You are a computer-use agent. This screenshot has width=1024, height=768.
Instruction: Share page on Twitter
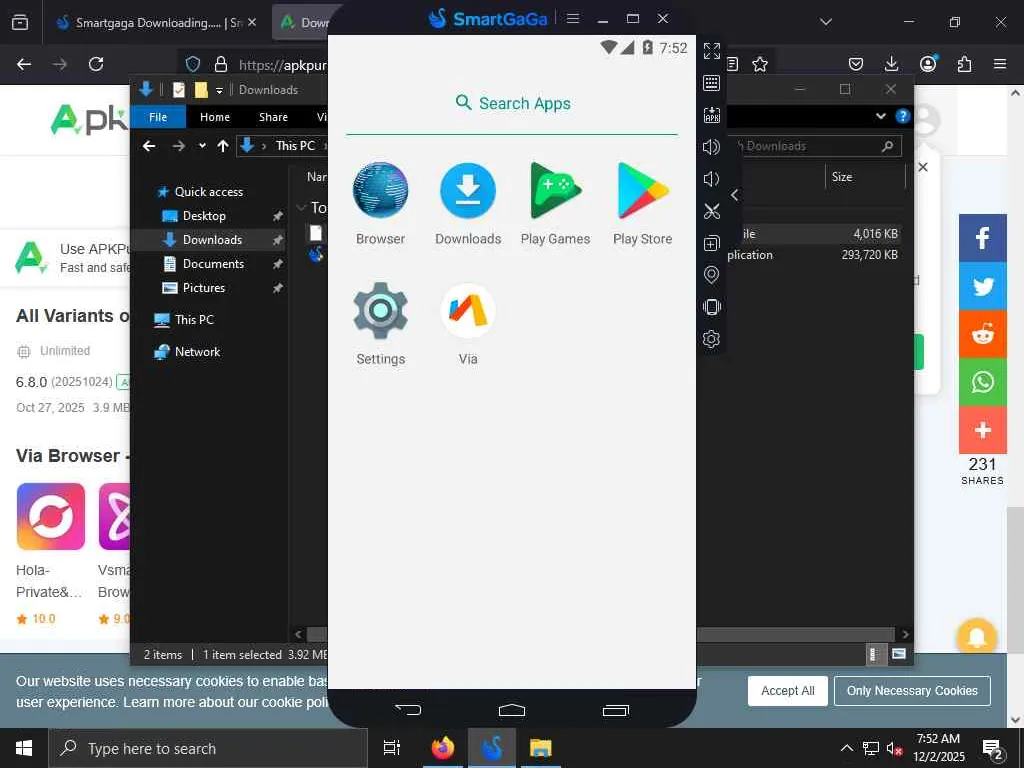[x=982, y=286]
